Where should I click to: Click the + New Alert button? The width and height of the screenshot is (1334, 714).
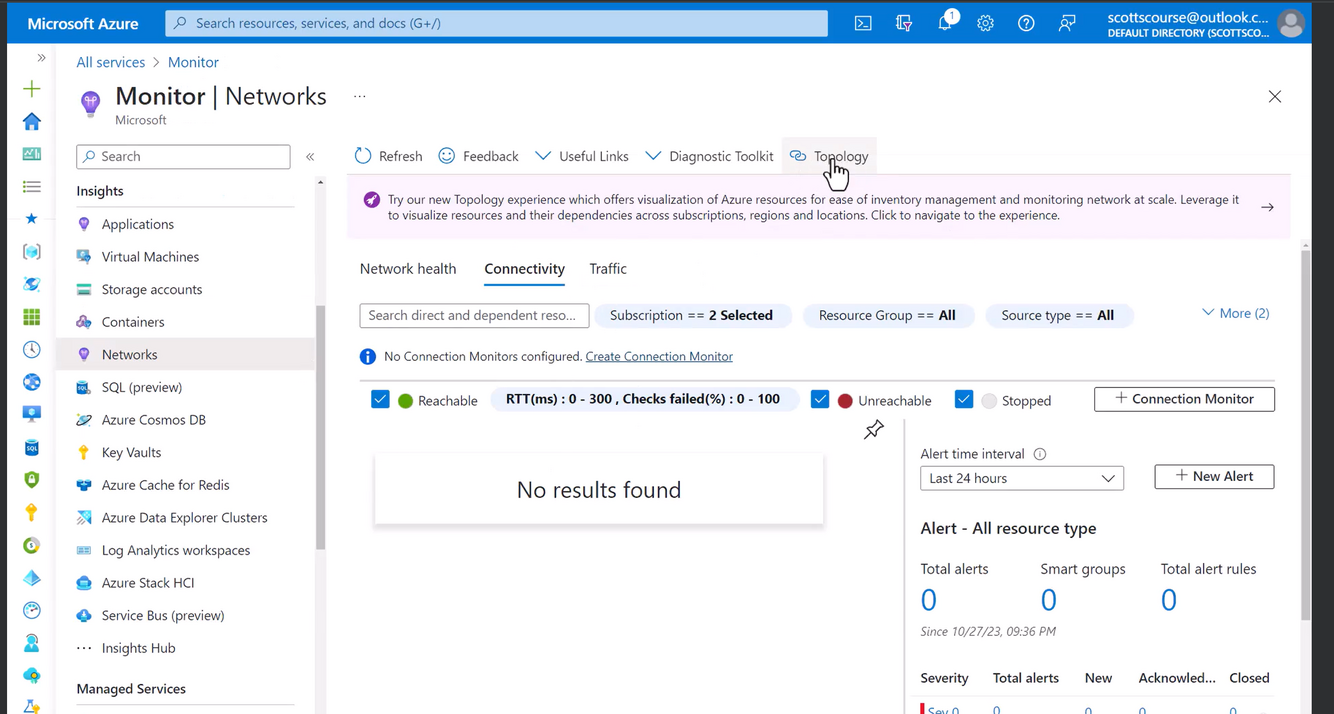1214,476
